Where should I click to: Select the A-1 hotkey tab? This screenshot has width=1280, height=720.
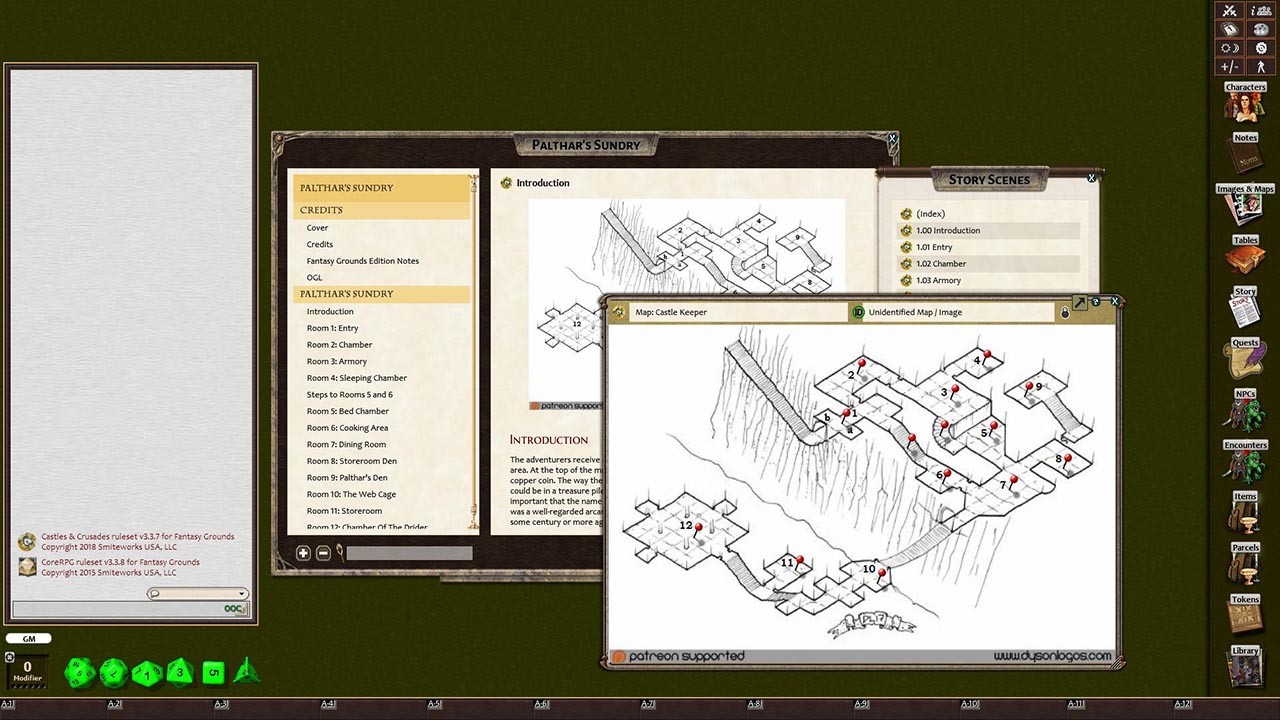(x=11, y=703)
